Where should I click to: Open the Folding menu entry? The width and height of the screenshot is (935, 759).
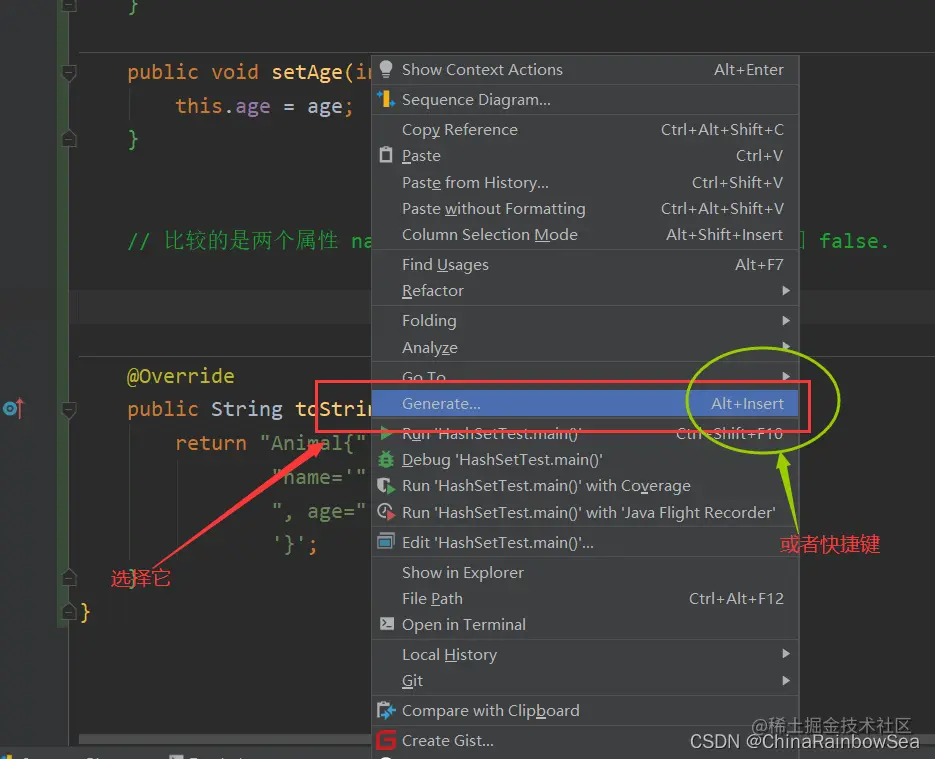[x=585, y=321]
